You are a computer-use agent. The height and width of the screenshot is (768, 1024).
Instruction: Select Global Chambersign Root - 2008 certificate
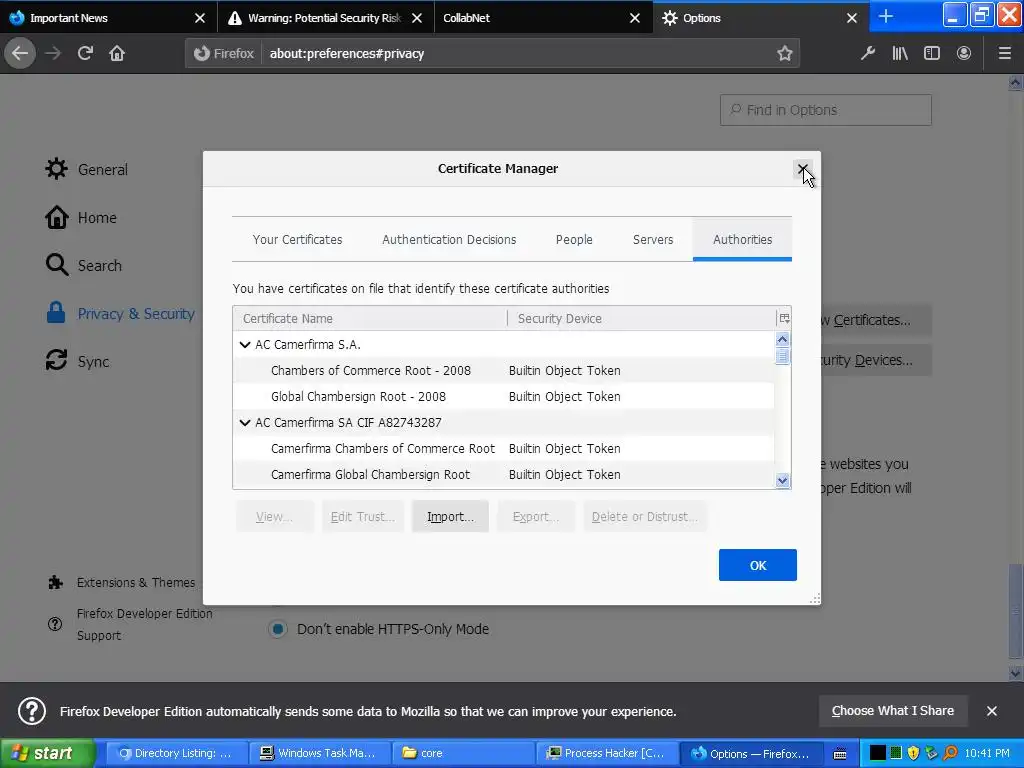click(504, 396)
